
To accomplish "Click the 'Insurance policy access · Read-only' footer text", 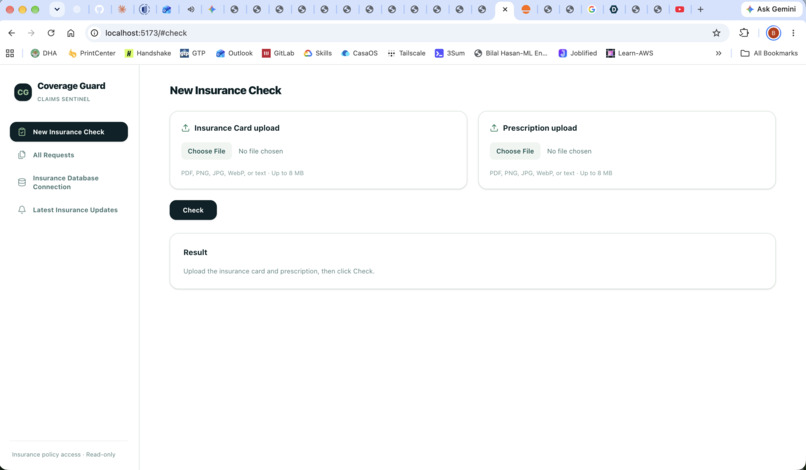I will pyautogui.click(x=64, y=455).
